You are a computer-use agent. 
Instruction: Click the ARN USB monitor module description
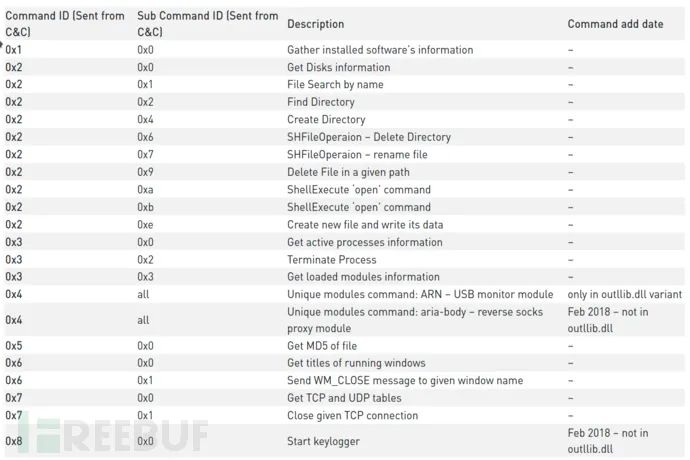[420, 294]
